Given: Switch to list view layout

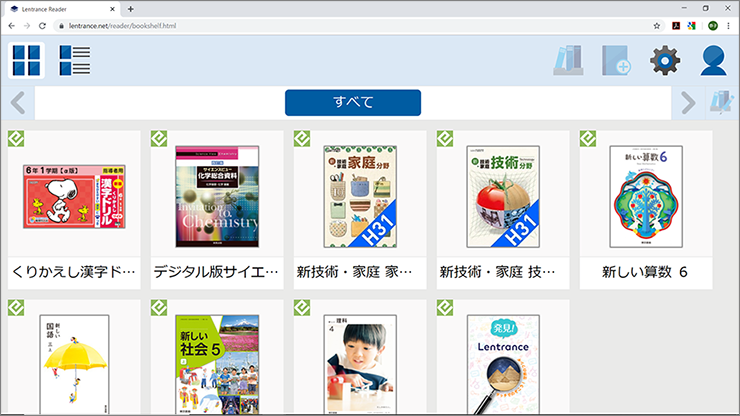Looking at the screenshot, I should point(75,60).
